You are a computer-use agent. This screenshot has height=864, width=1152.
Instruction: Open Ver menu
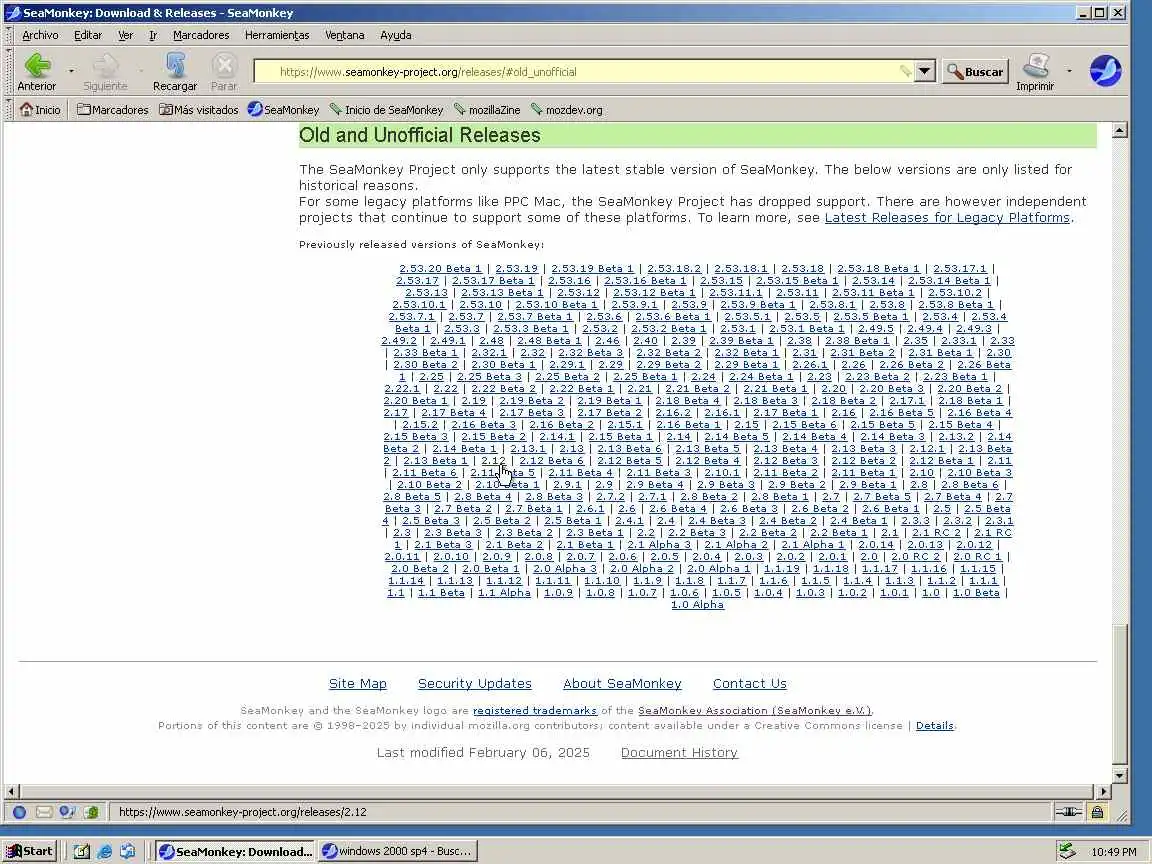pos(126,35)
